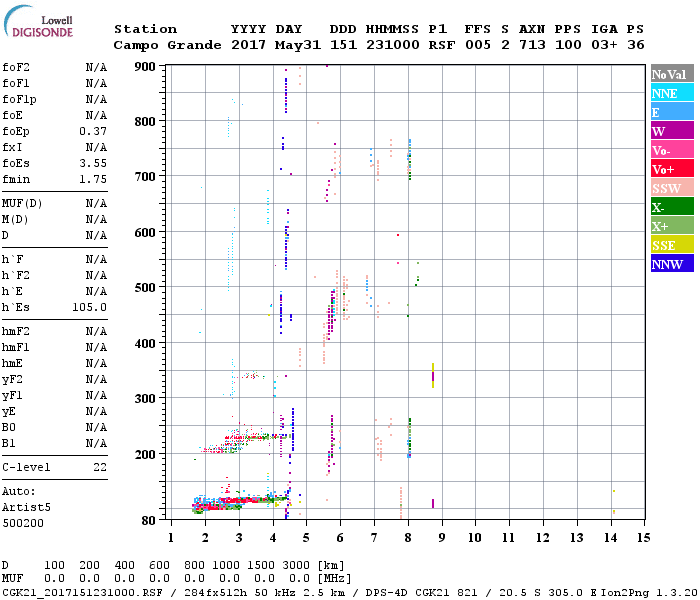Select the NoVal gray legend swatch
Image resolution: width=700 pixels, height=600 pixels.
(672, 74)
